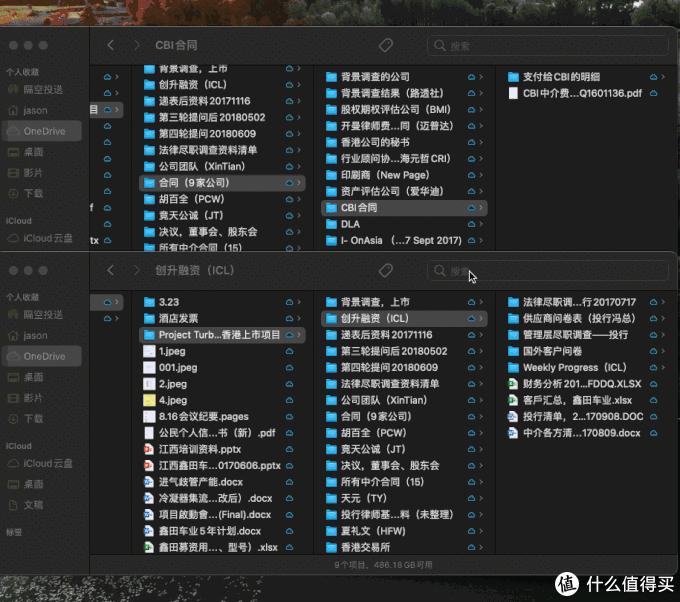Expand chevron beside 开曼律师费...同 (迈普达)
The height and width of the screenshot is (602, 680).
481,126
